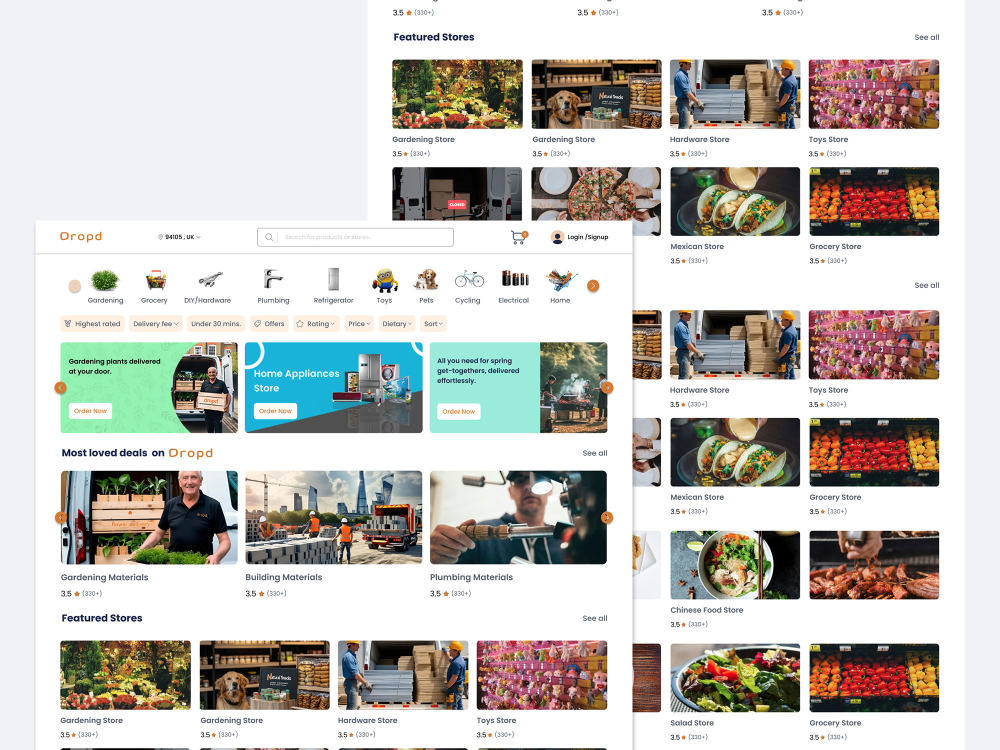Toggle the Under 30 mins filter

coord(216,324)
